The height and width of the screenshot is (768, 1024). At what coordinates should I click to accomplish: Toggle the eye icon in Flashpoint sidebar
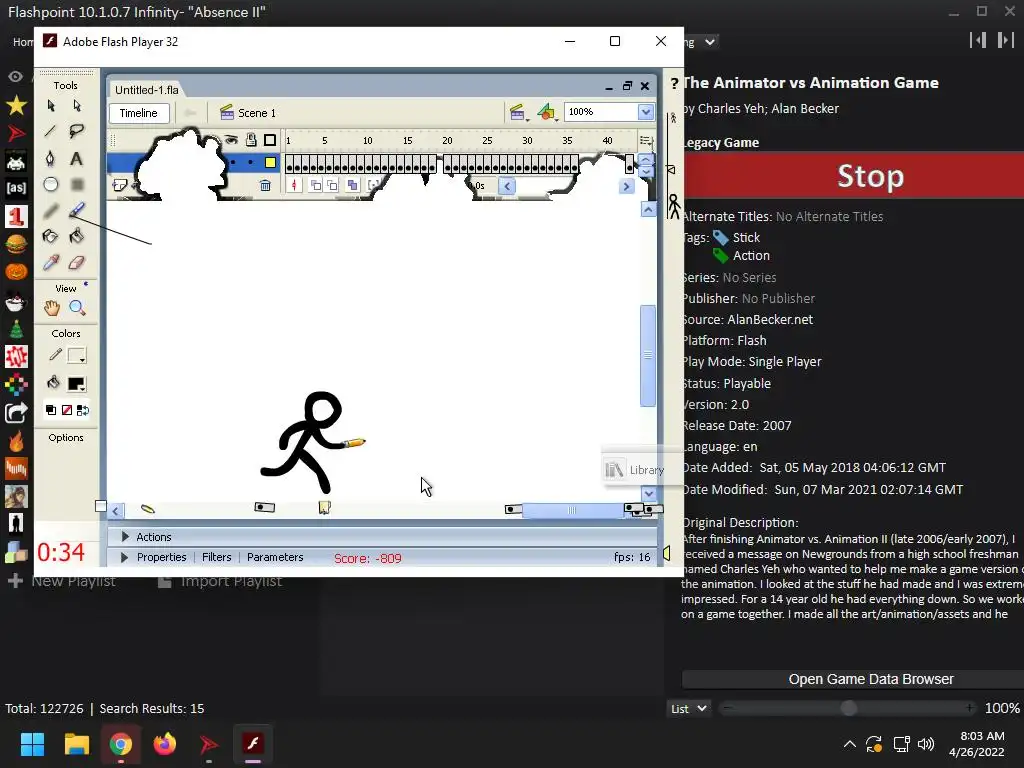point(15,77)
